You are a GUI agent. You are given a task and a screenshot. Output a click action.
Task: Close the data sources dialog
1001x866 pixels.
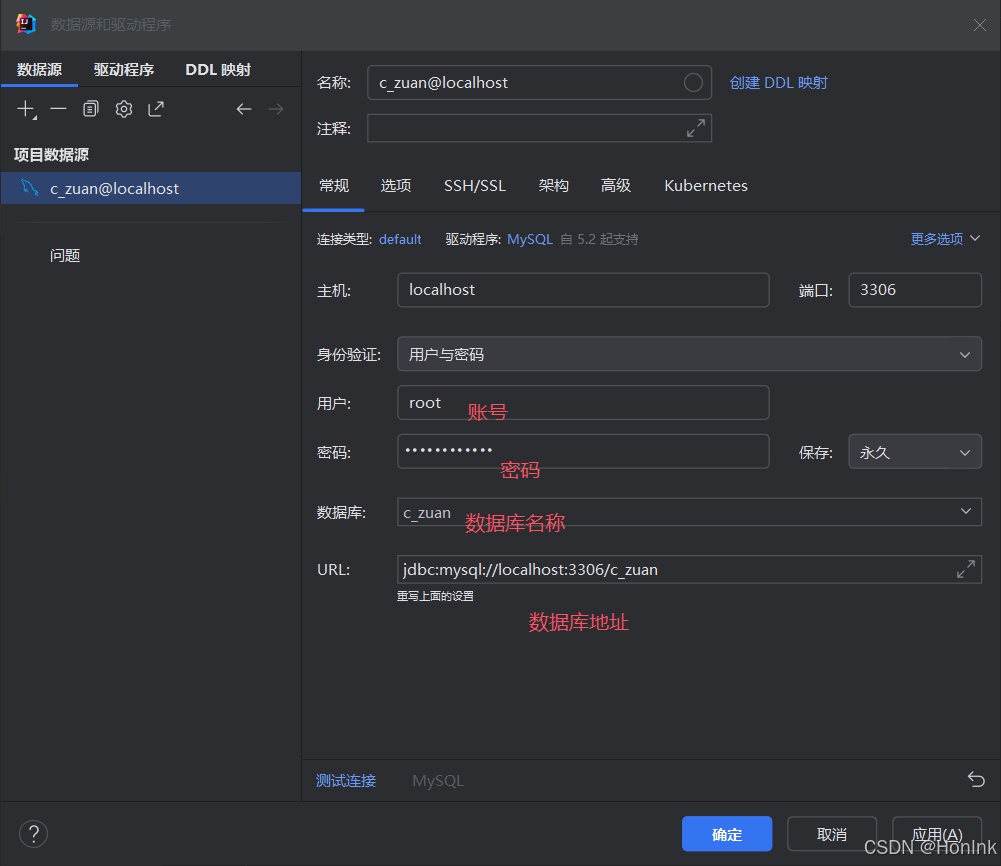[979, 25]
